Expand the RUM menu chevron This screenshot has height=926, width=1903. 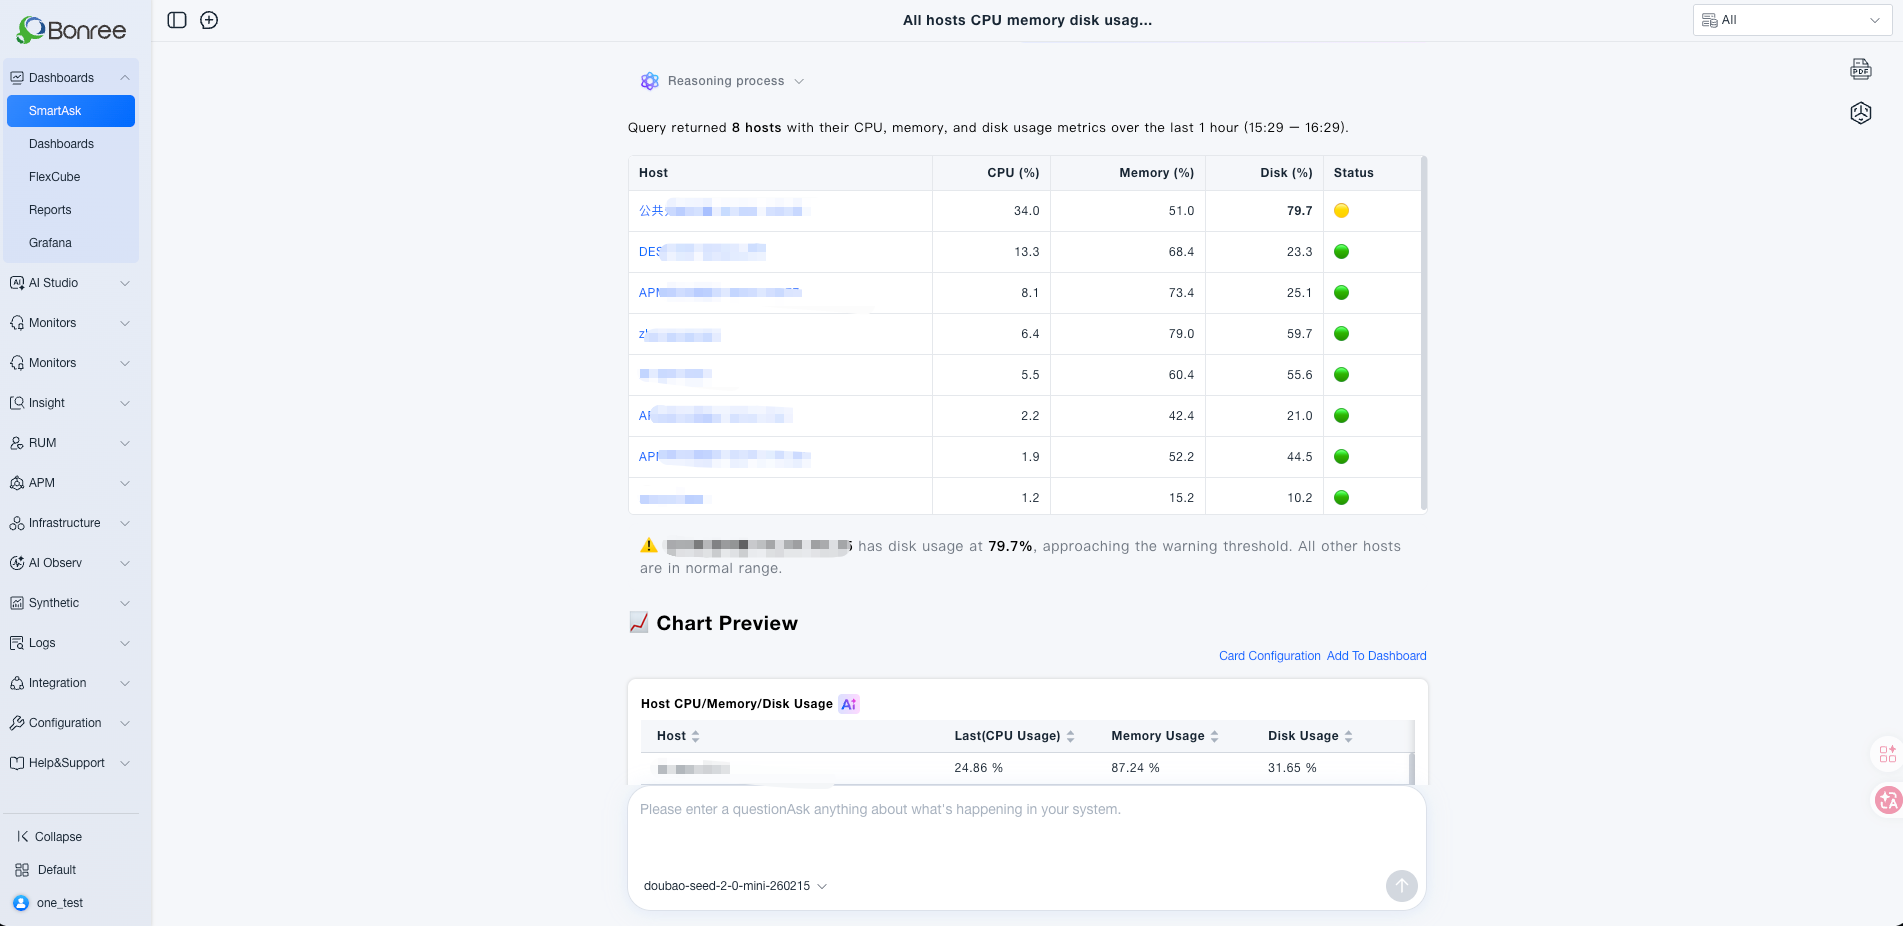125,443
